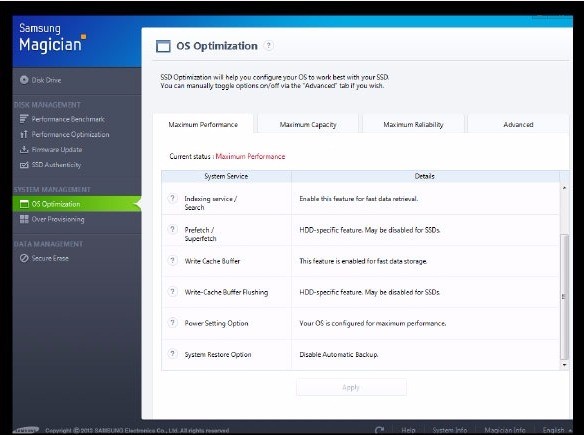The width and height of the screenshot is (584, 435).
Task: Switch to the Maximum Capacity tab
Action: (x=308, y=124)
